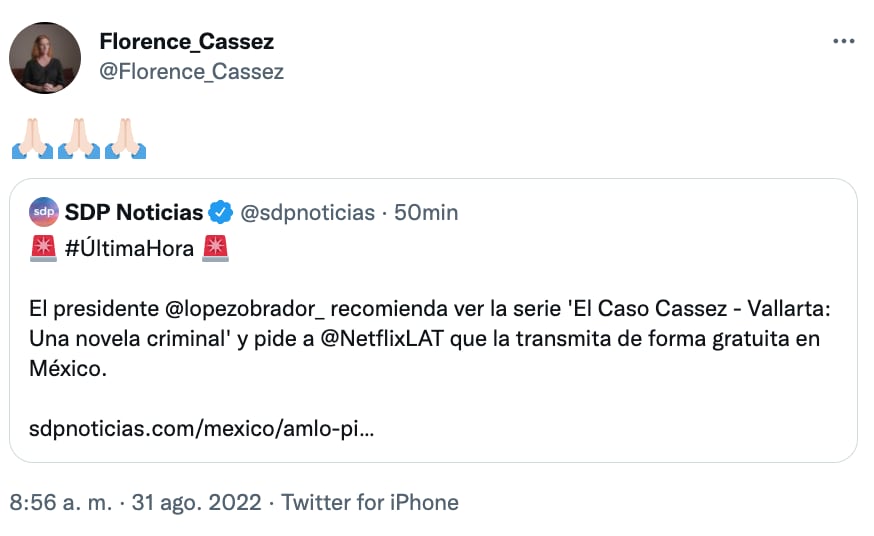Open the Florence_Cassez display name
Image resolution: width=874 pixels, height=536 pixels.
coord(186,41)
